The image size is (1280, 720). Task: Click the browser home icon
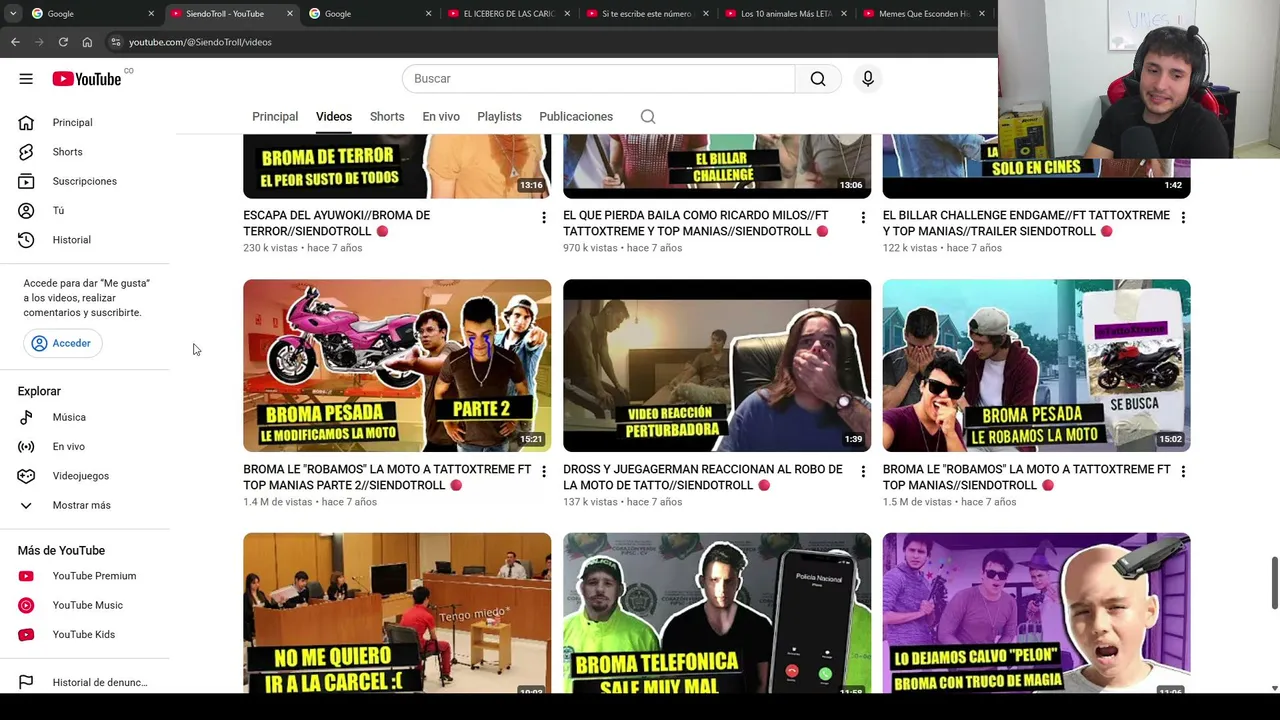tap(87, 42)
